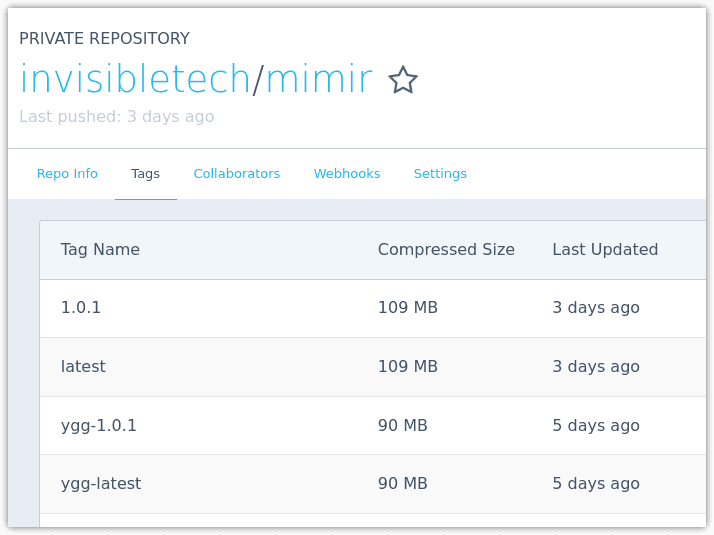Click 5 days ago for ygg-1.0.1
Image resolution: width=714 pixels, height=535 pixels.
click(x=596, y=426)
